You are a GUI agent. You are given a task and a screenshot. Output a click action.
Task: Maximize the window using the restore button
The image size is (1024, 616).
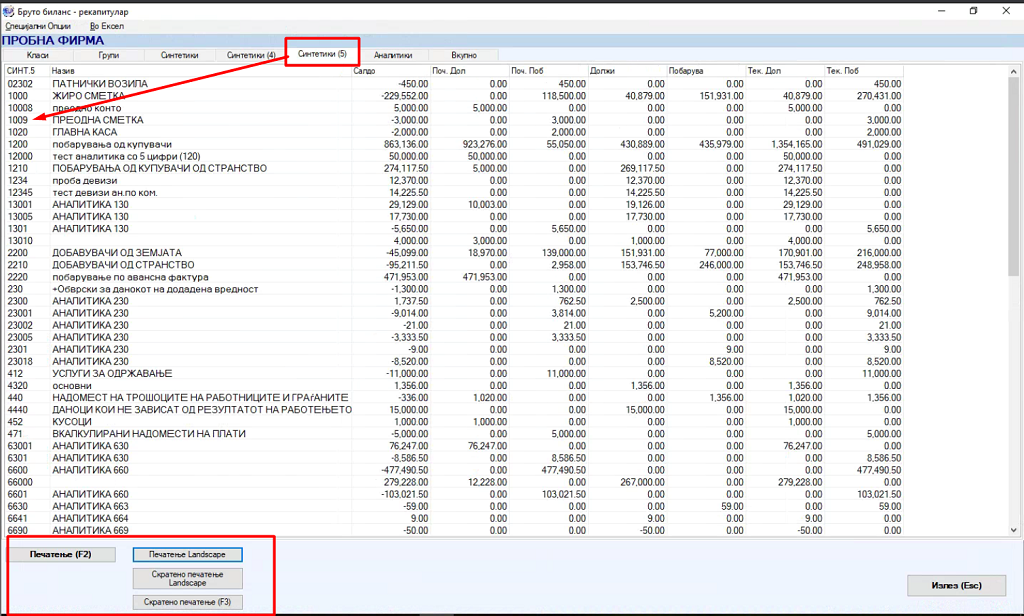tap(973, 10)
